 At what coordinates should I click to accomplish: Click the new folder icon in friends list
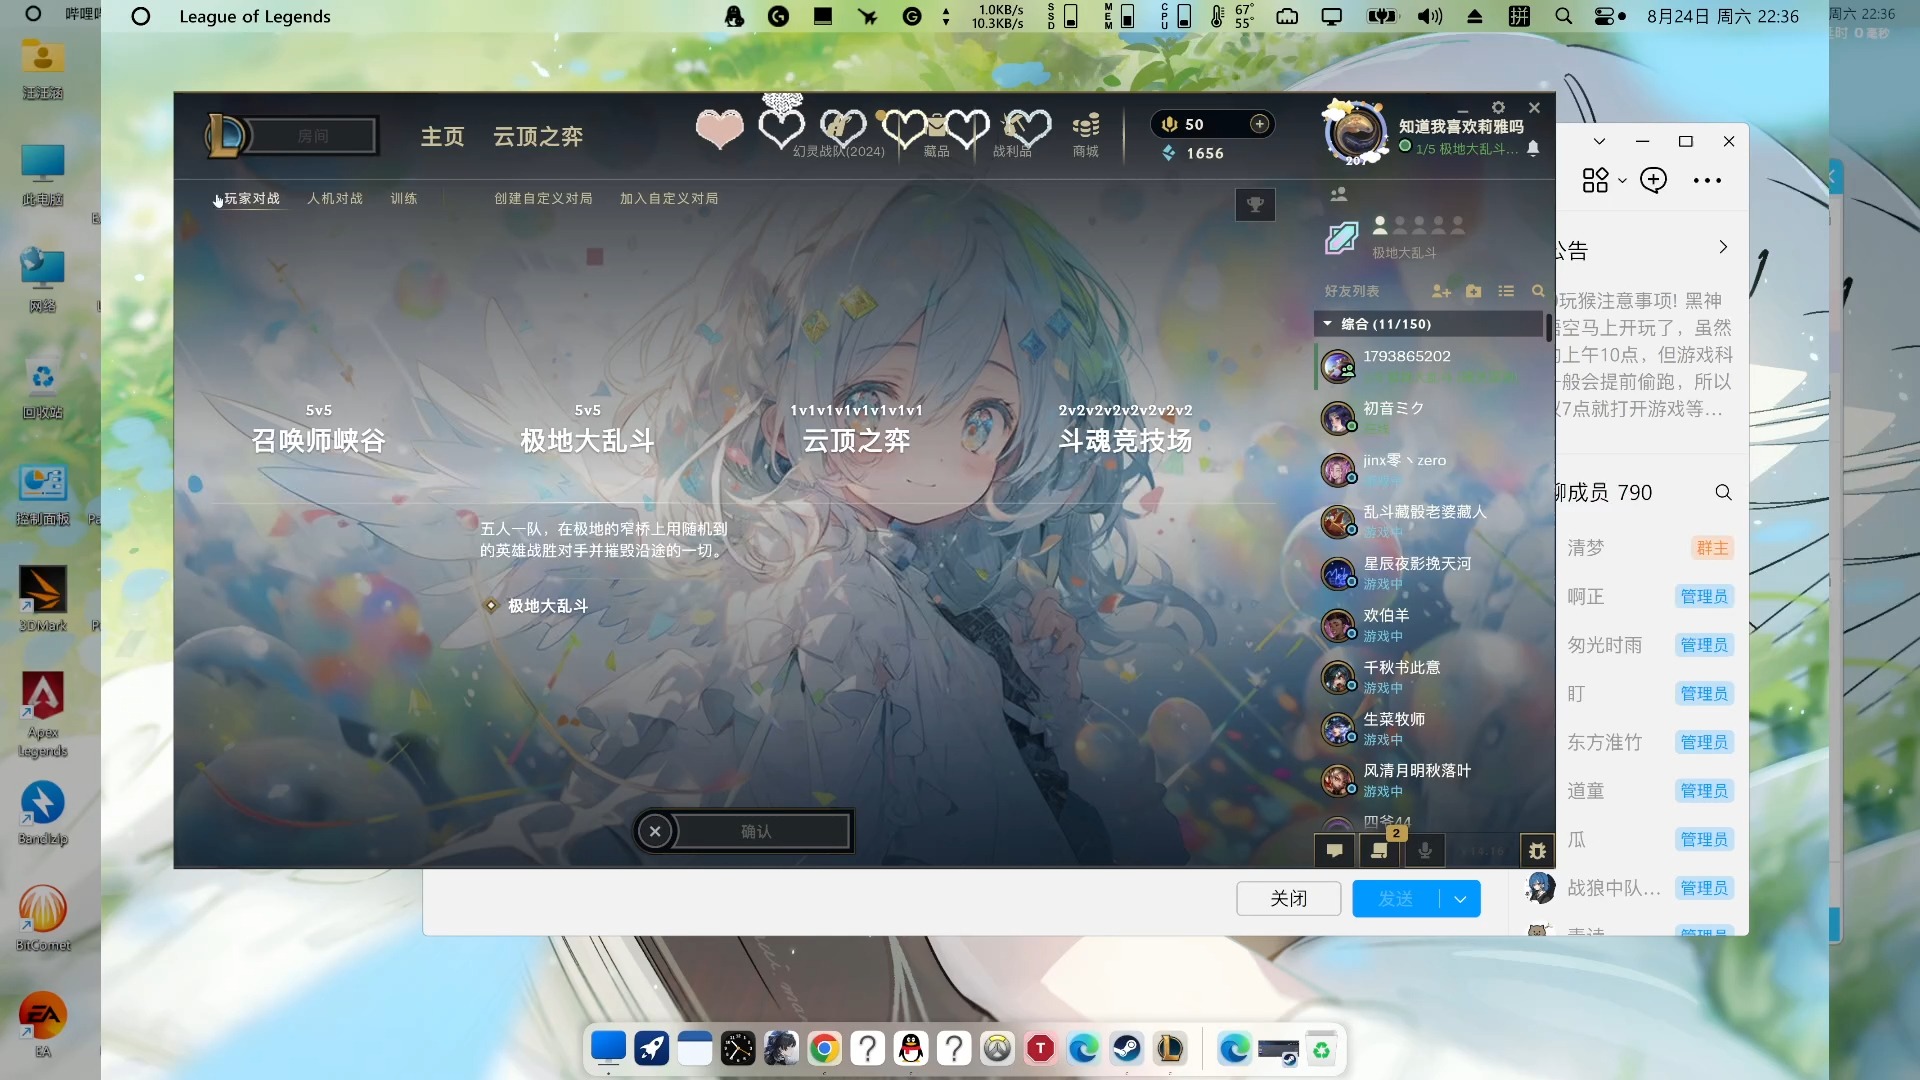(x=1473, y=291)
